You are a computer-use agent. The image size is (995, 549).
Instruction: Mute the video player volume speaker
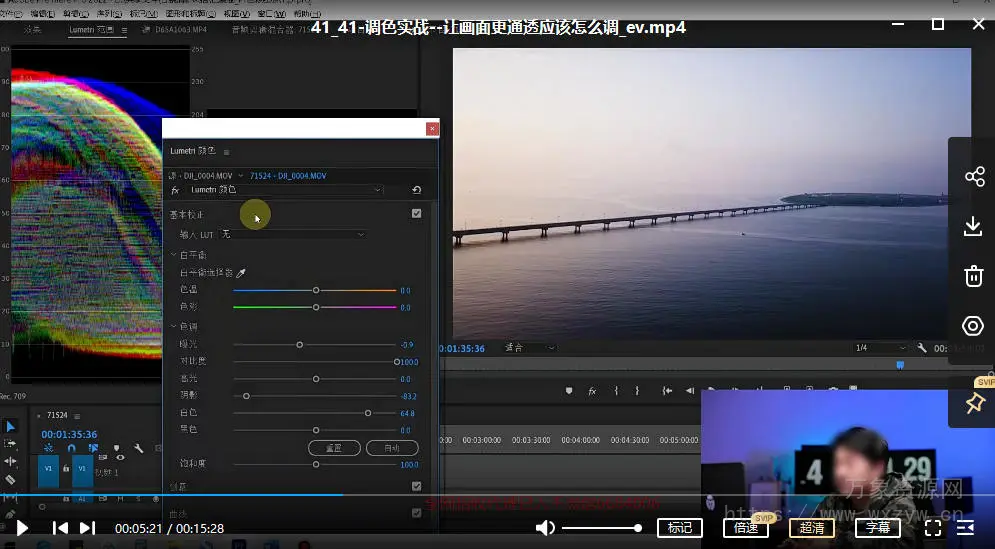click(545, 528)
